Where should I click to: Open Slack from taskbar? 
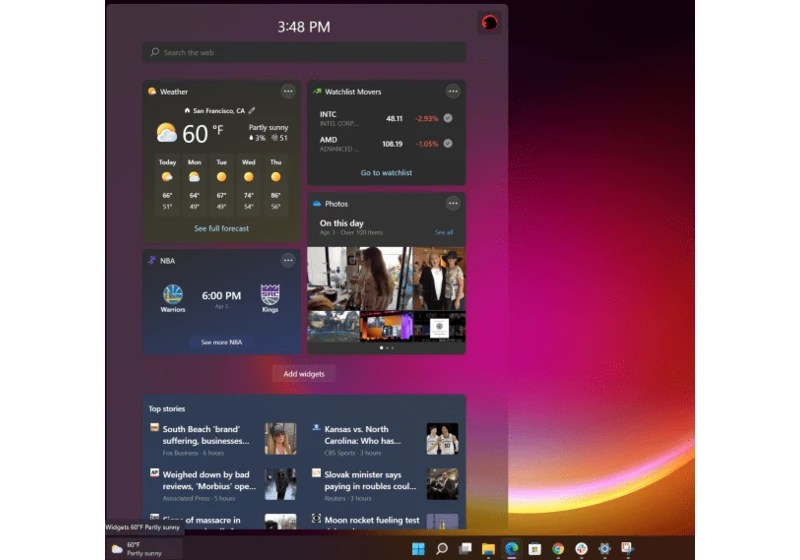coord(581,549)
